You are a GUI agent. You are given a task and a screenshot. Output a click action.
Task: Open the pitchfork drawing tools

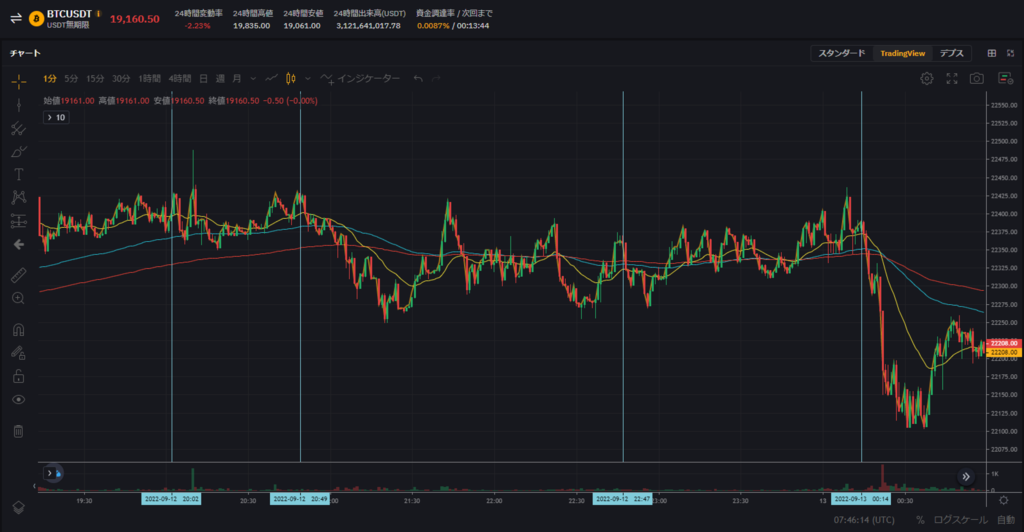tap(19, 129)
